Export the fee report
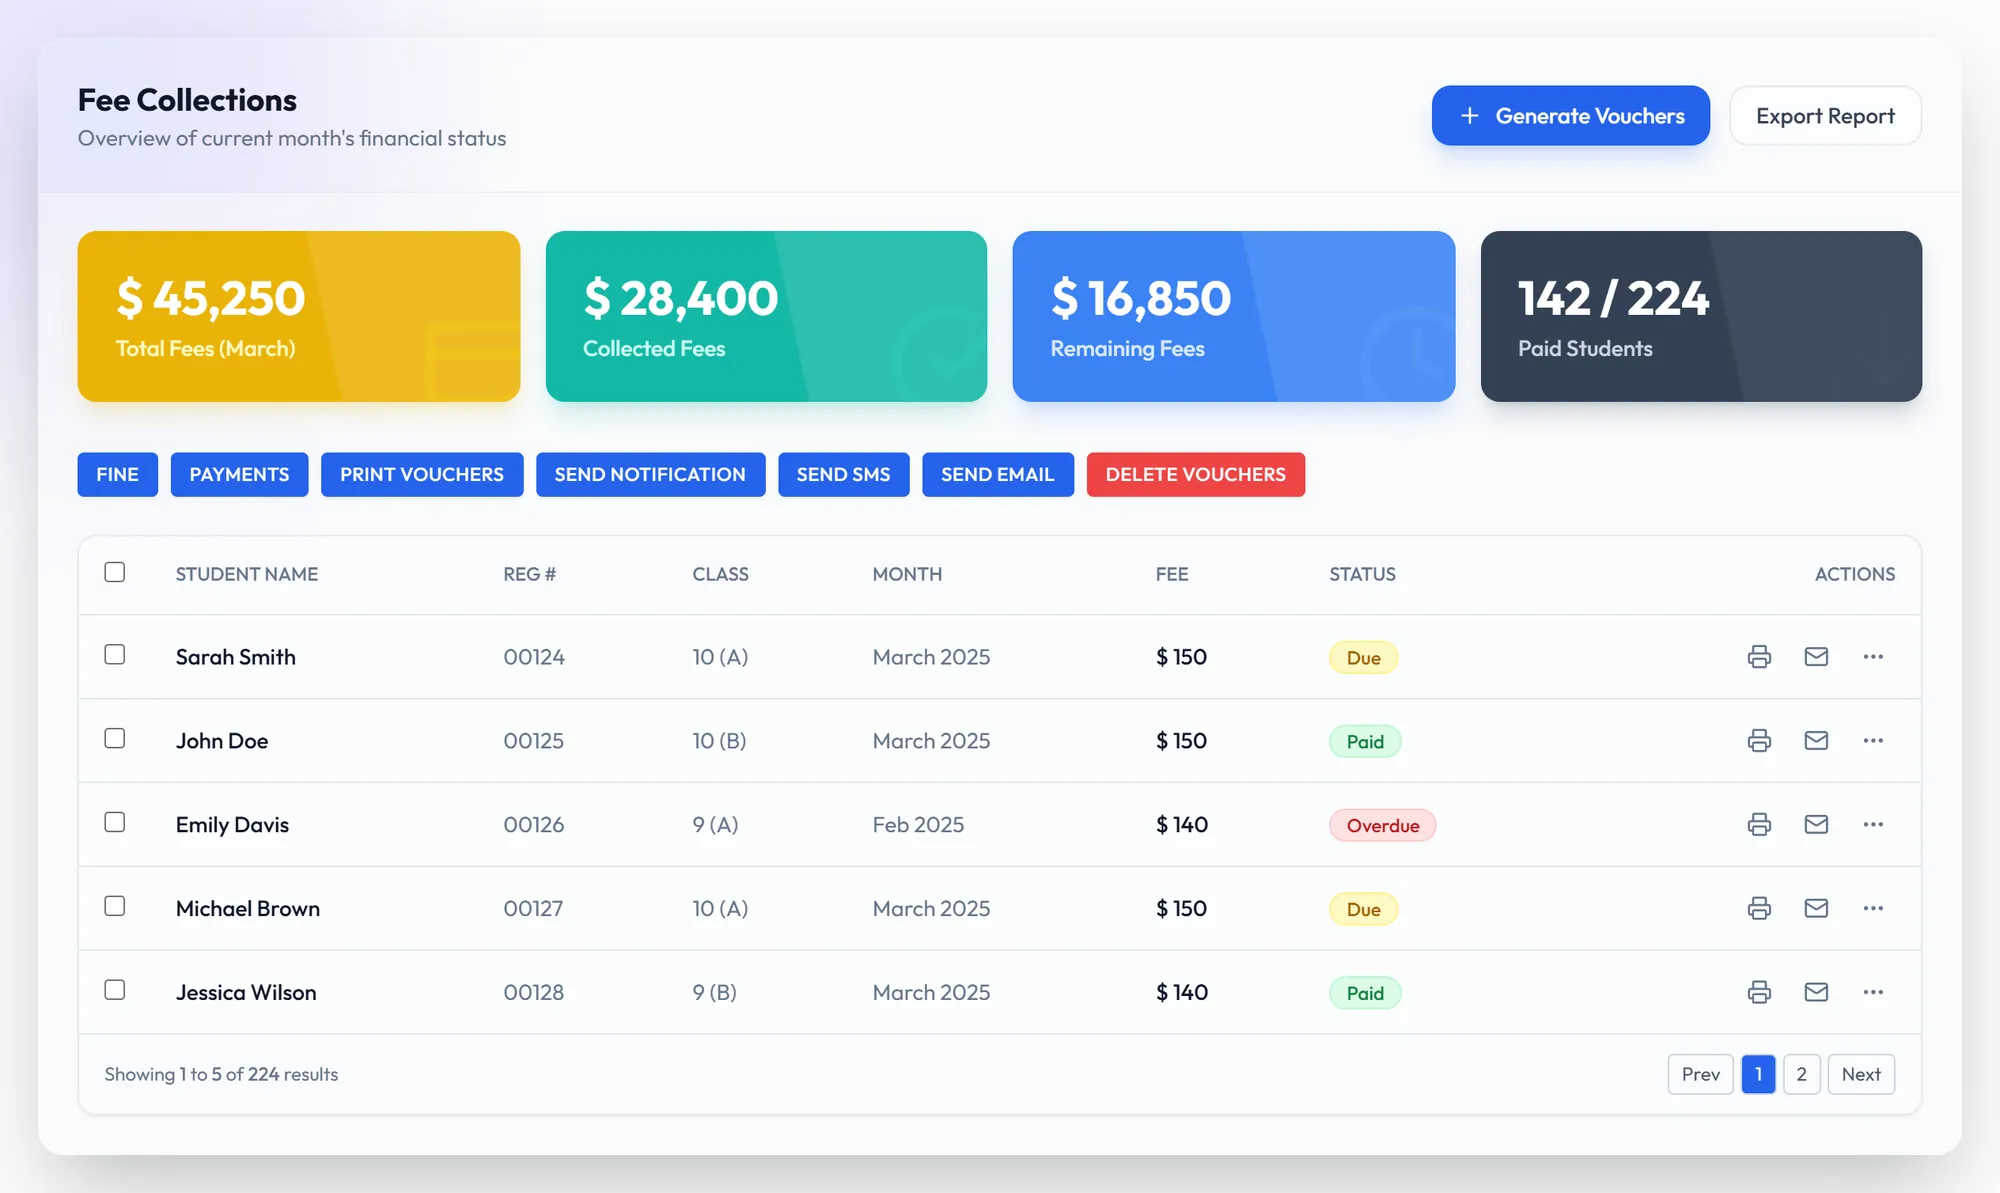Image resolution: width=2000 pixels, height=1193 pixels. (1825, 116)
